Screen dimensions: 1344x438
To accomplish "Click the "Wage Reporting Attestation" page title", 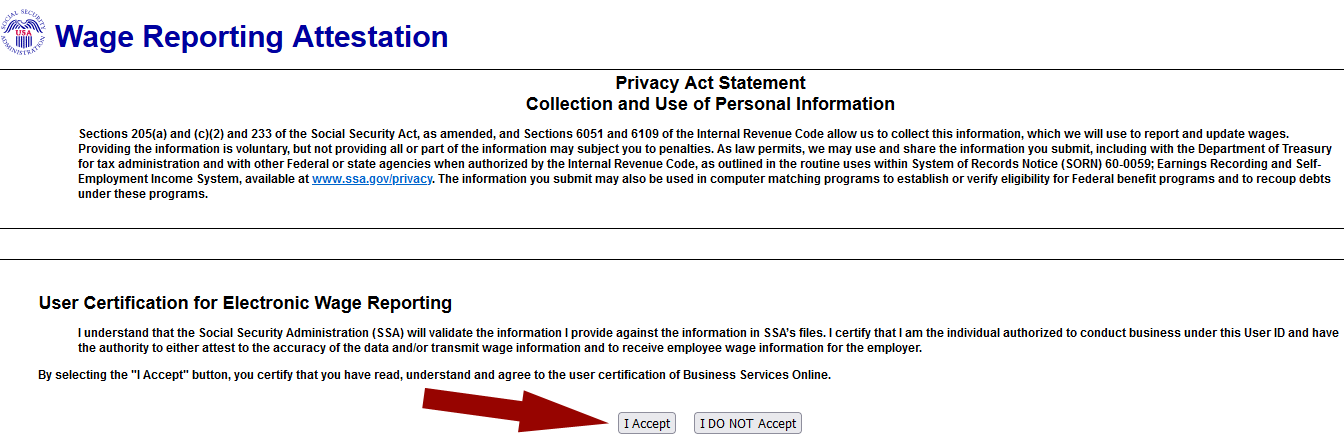I will (251, 37).
